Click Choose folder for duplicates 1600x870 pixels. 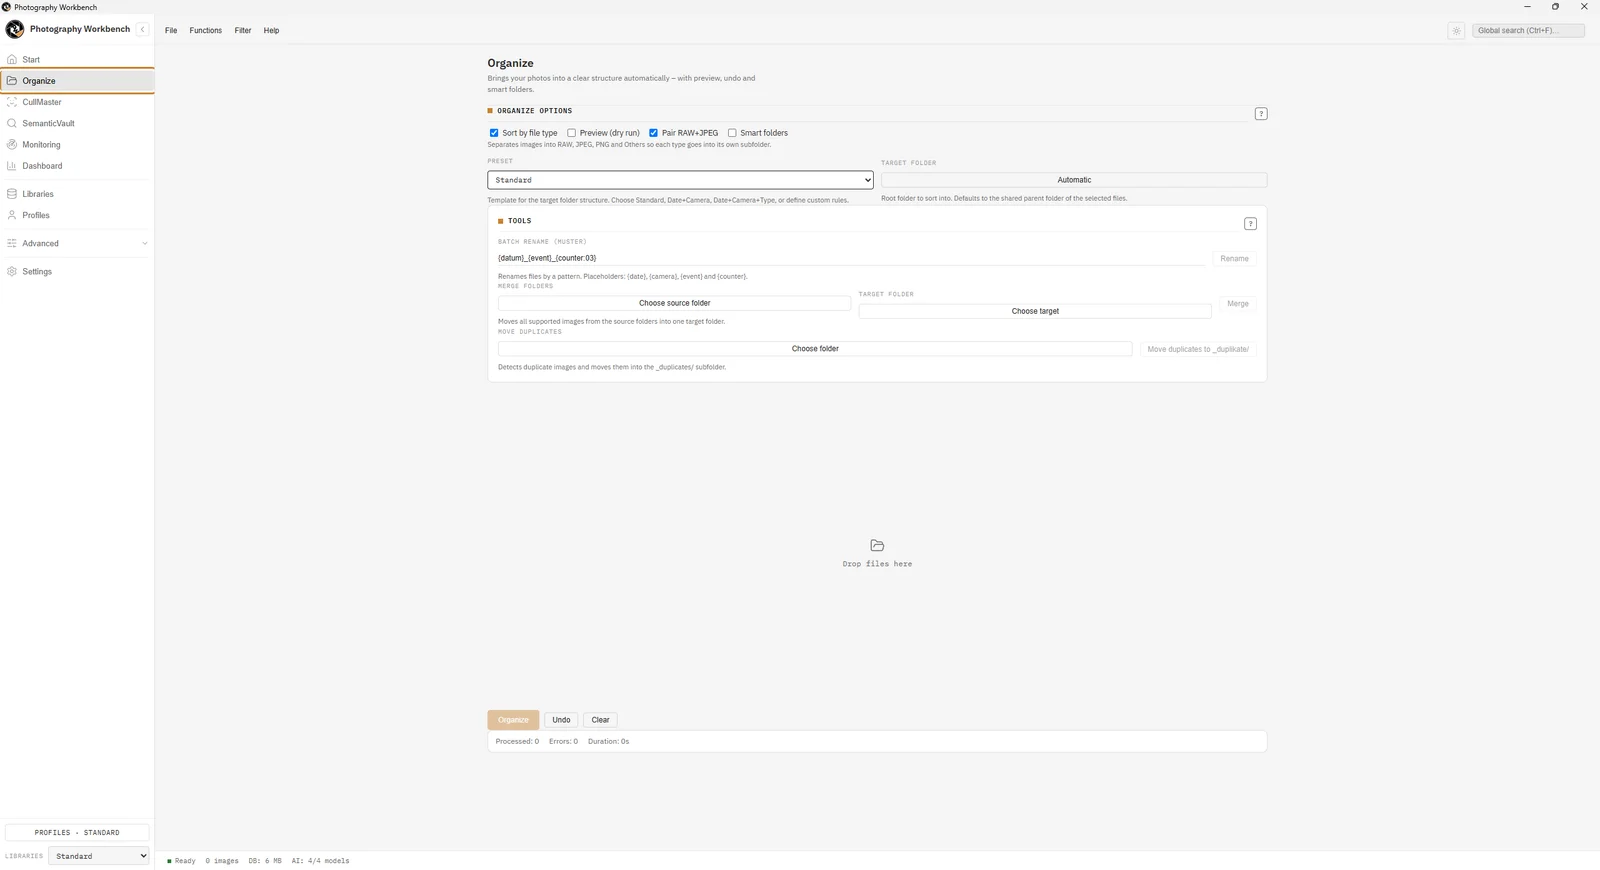pyautogui.click(x=815, y=349)
